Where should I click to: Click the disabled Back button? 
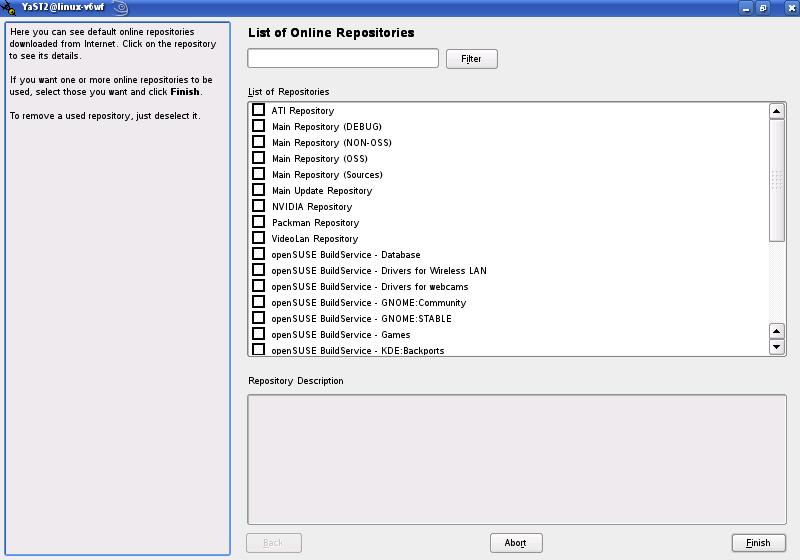(273, 543)
